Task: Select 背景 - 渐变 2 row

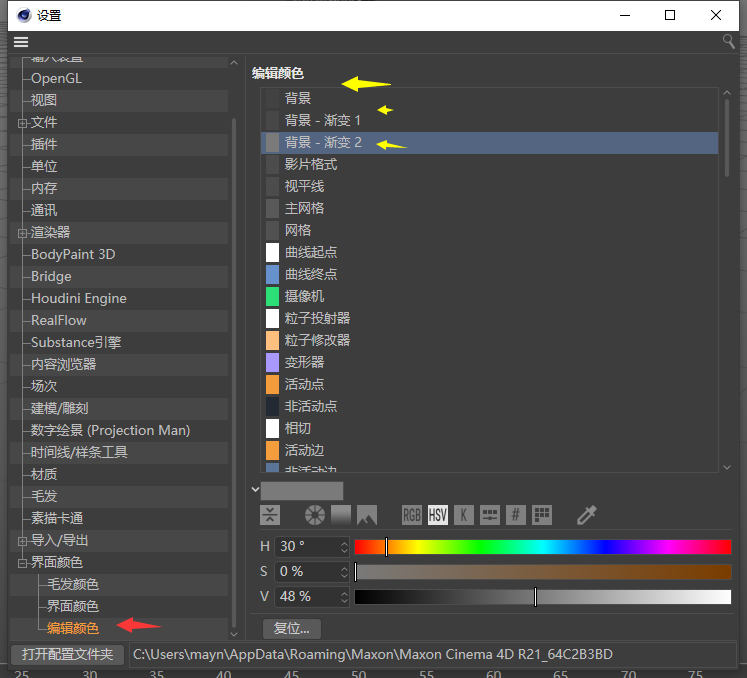Action: coord(489,142)
